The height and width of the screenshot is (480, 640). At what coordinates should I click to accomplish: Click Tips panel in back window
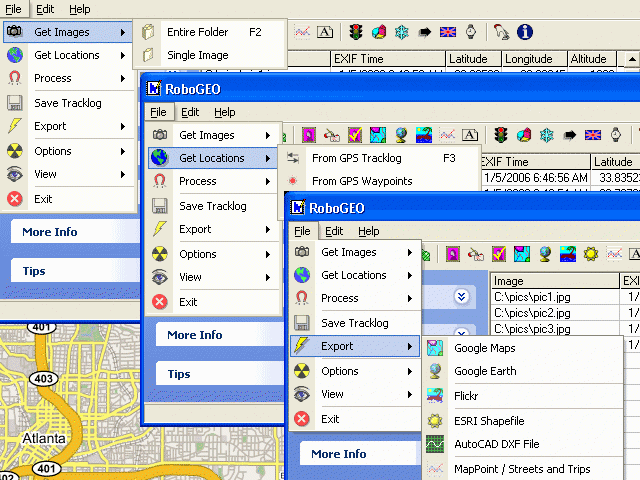(75, 271)
